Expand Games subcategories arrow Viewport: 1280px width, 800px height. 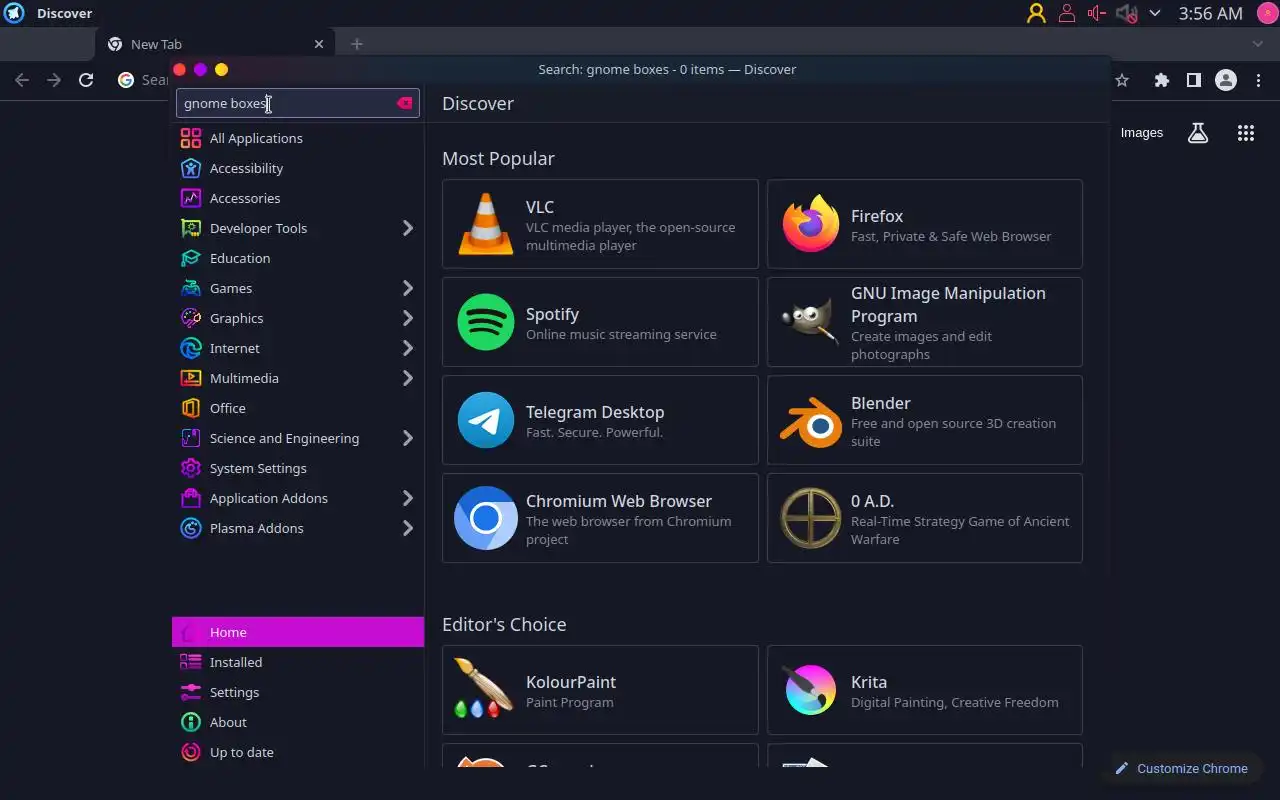pyautogui.click(x=408, y=288)
